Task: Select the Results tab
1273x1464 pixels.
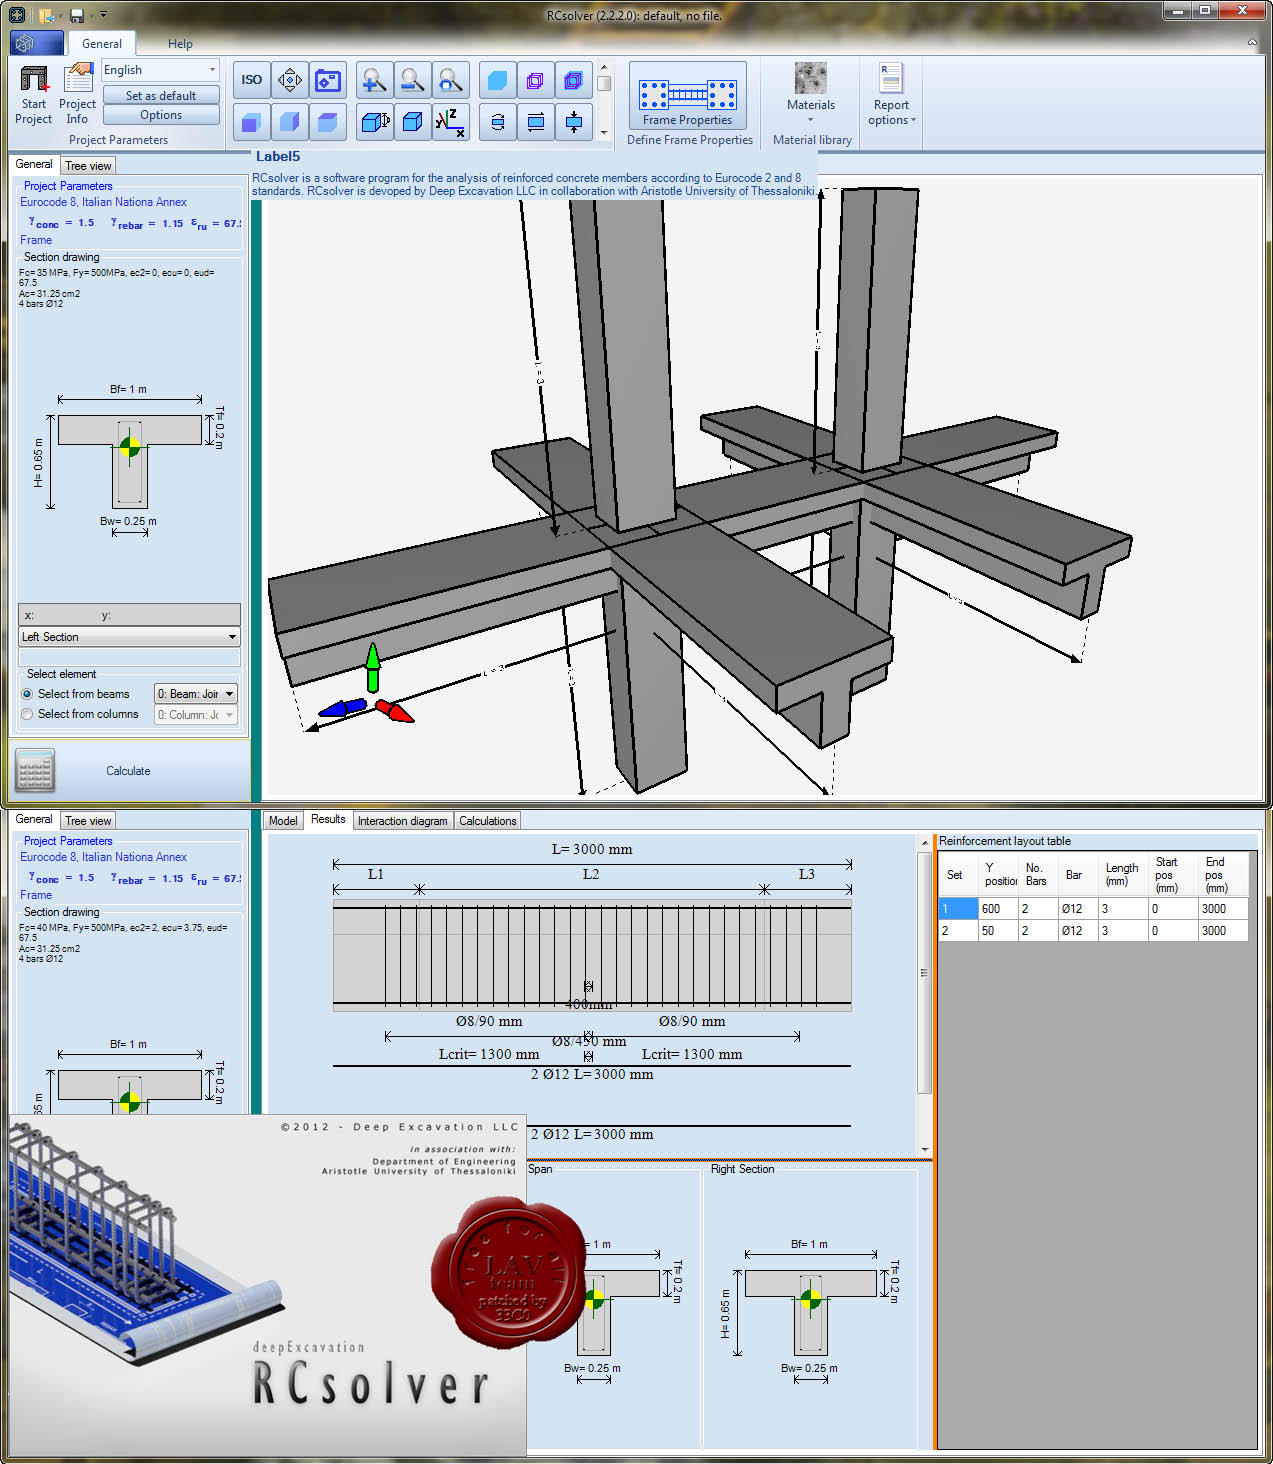Action: [x=328, y=819]
